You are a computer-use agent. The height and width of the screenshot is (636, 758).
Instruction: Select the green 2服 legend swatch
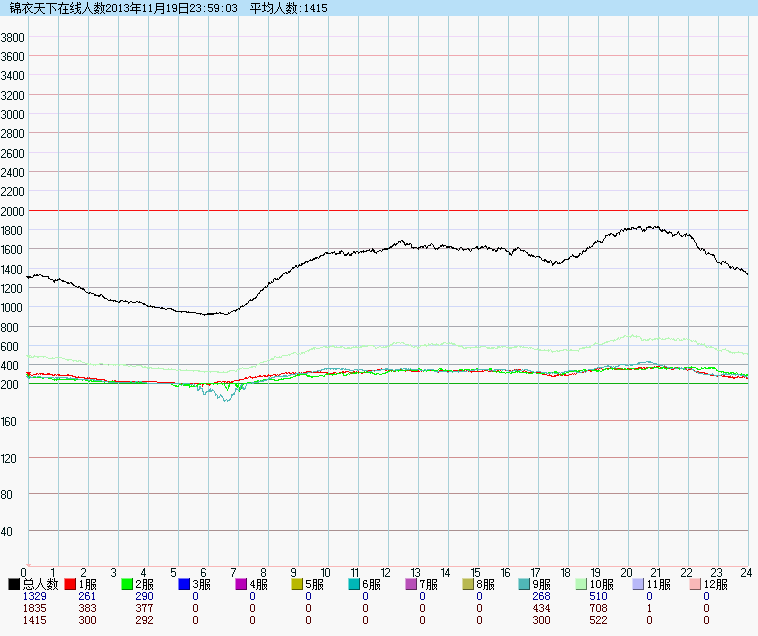(127, 584)
